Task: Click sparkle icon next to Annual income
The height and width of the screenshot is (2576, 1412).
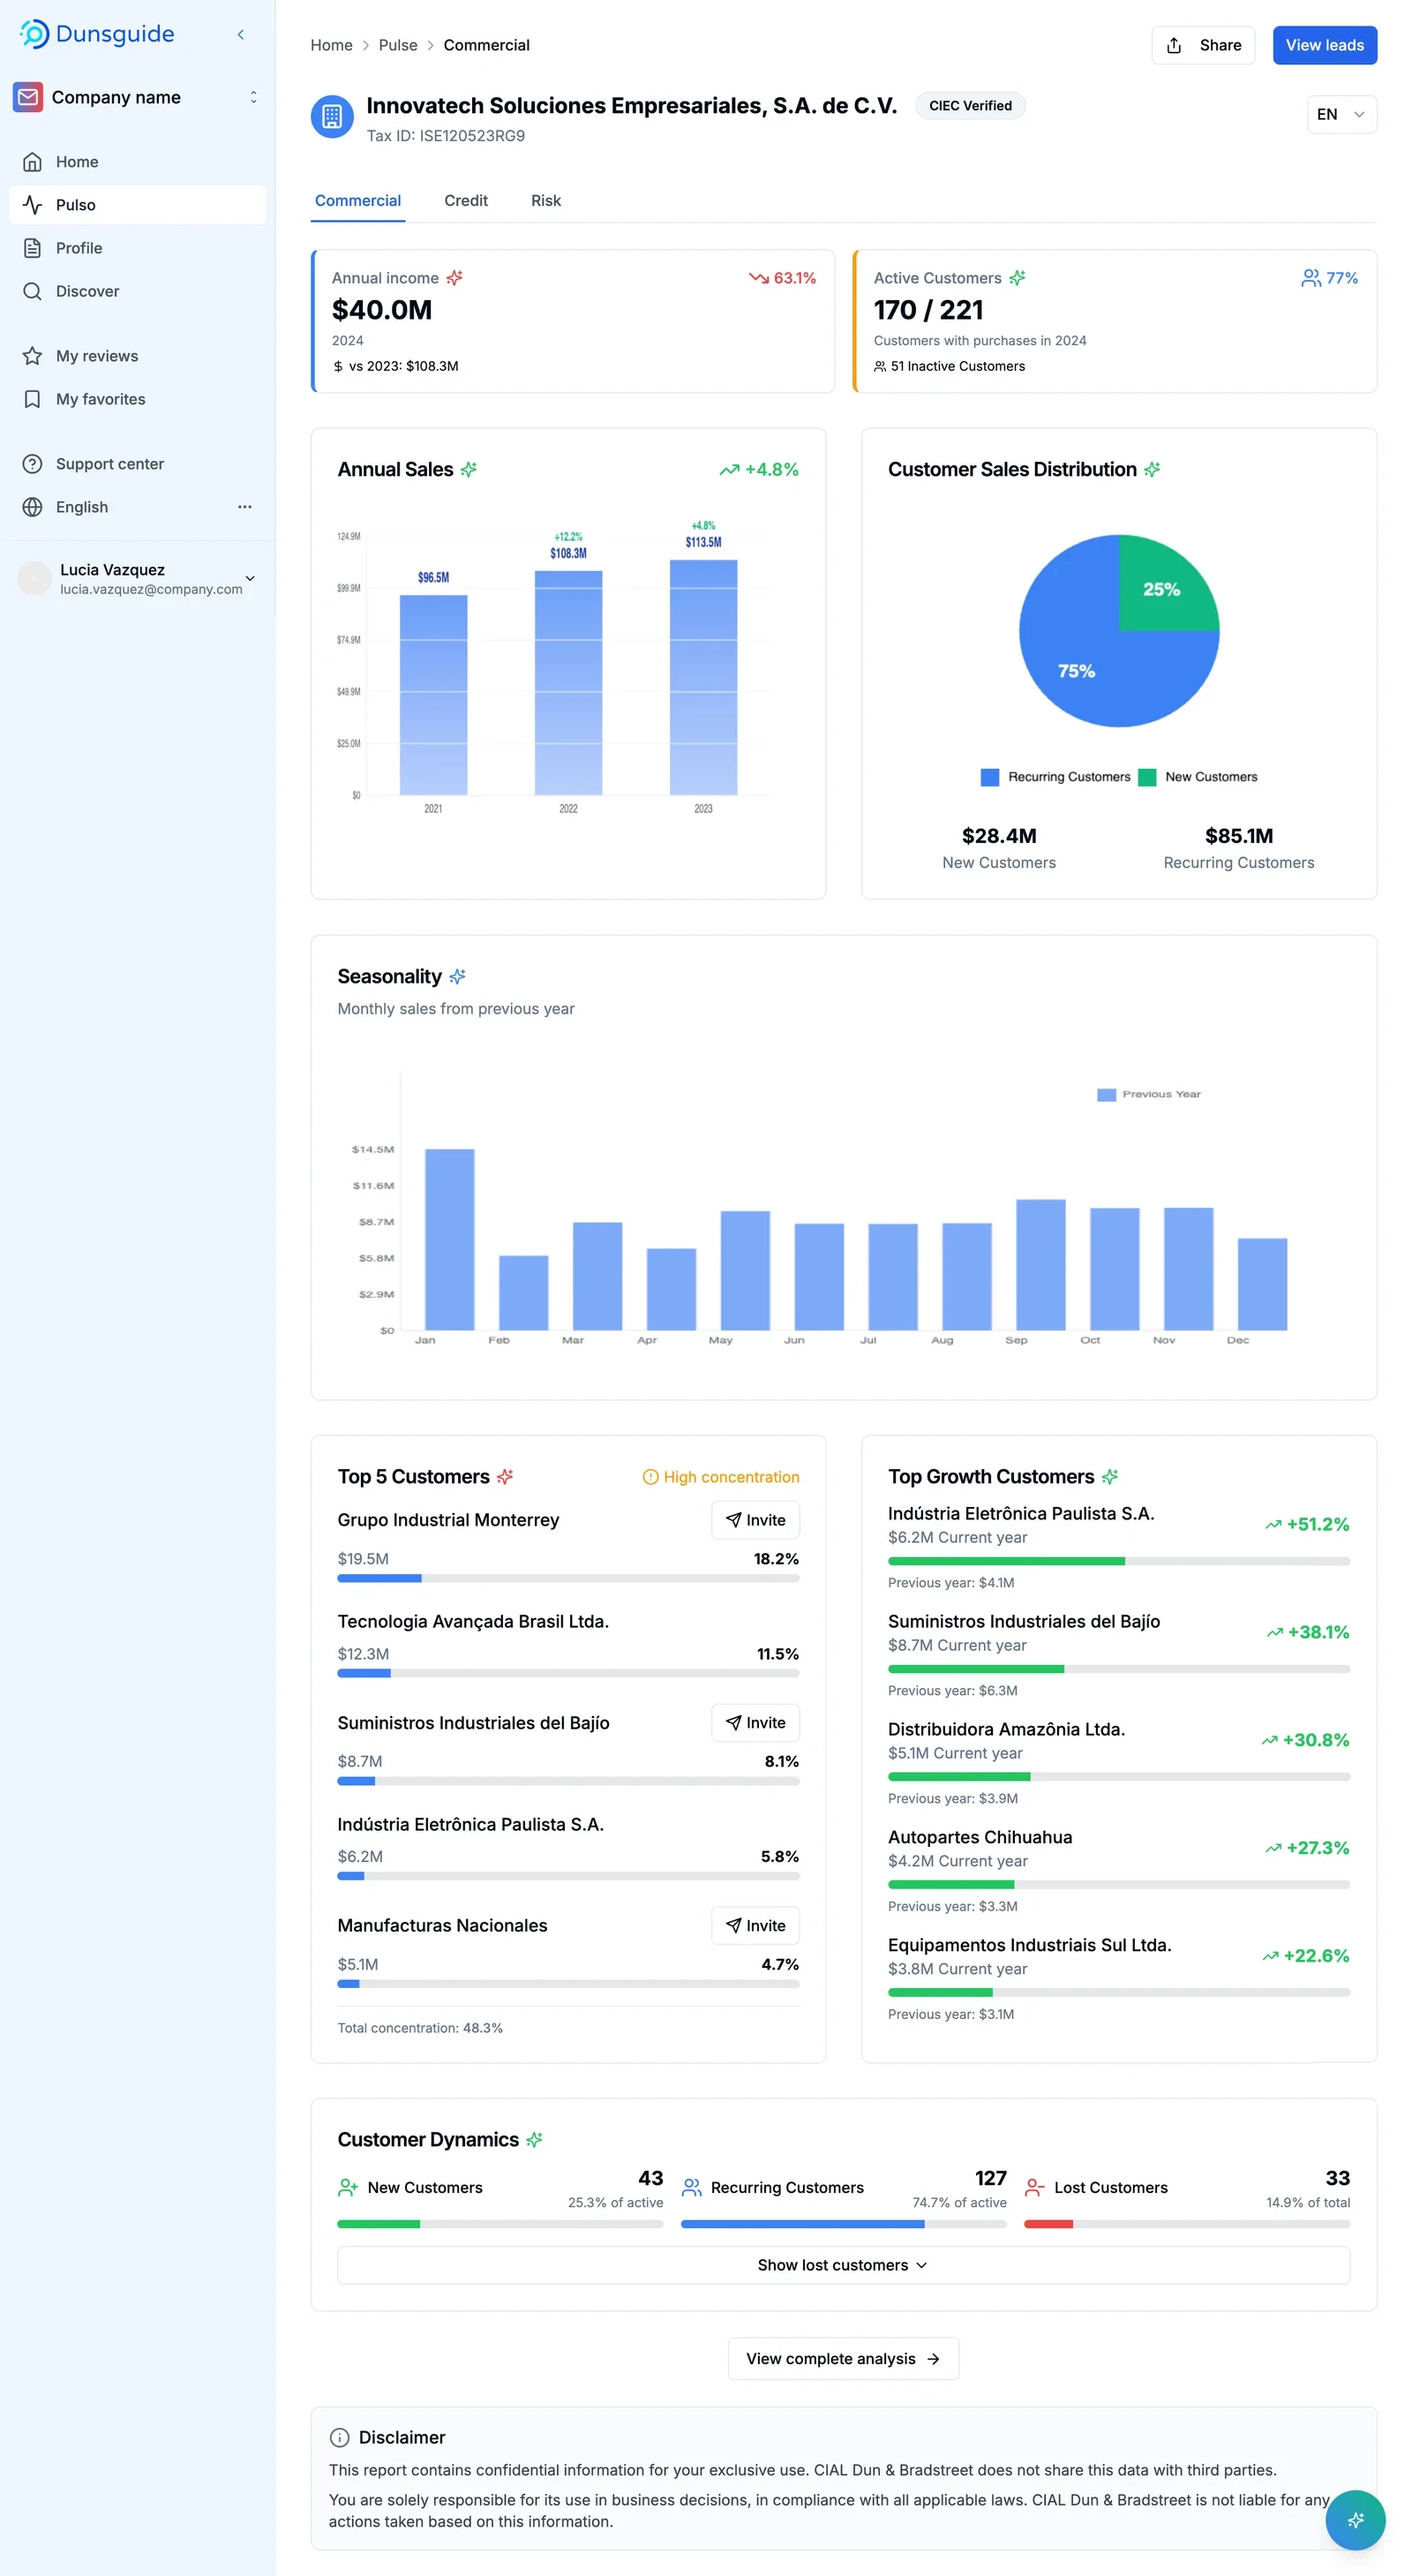Action: (x=455, y=278)
